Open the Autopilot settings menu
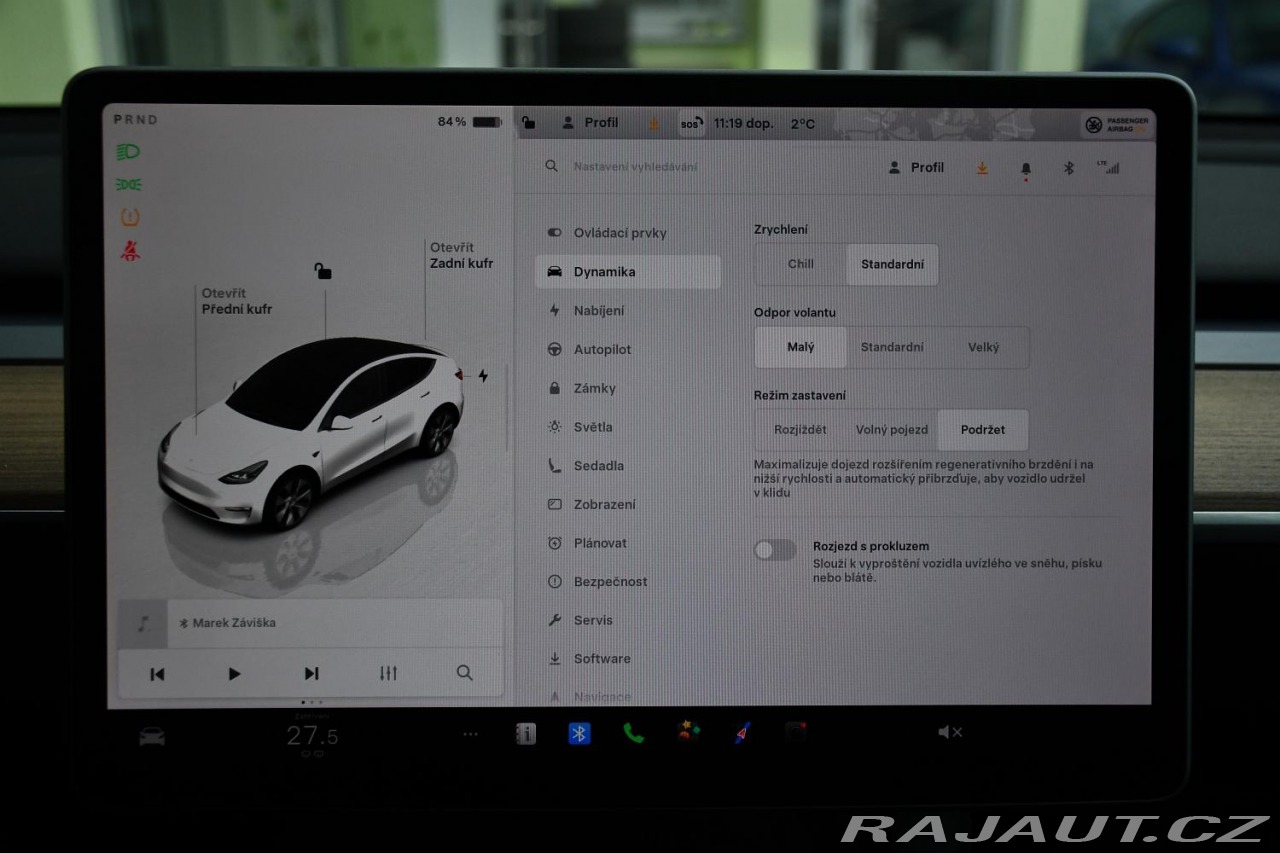Screen dimensions: 1280x853 (x=602, y=350)
